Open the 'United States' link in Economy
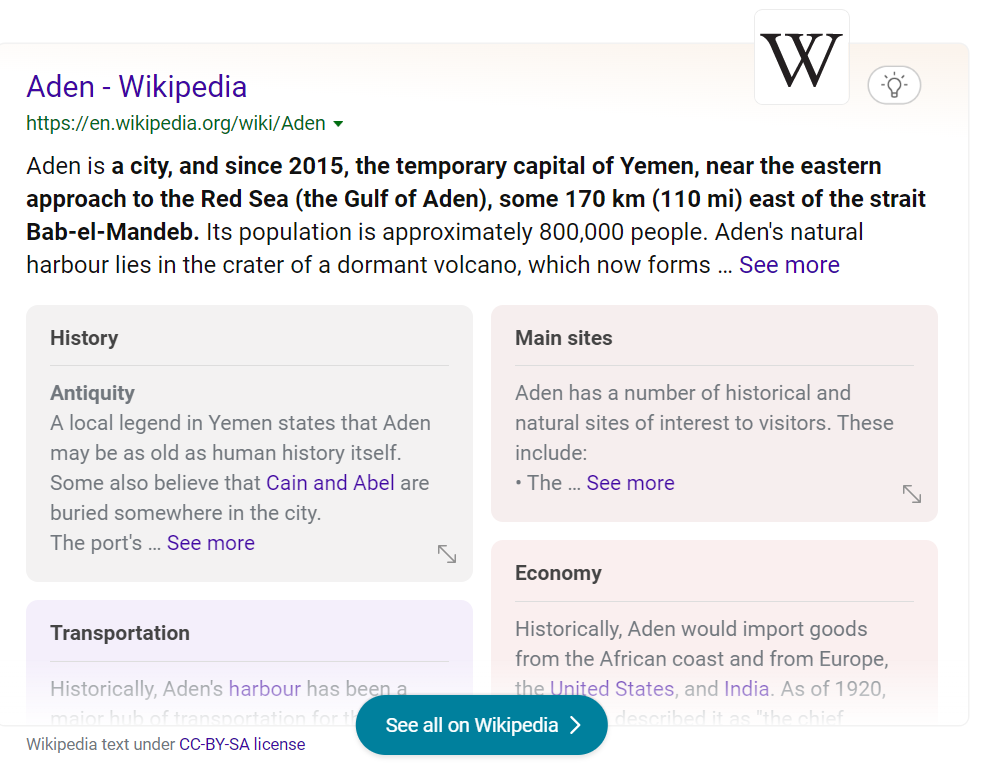The image size is (986, 768). [x=612, y=689]
